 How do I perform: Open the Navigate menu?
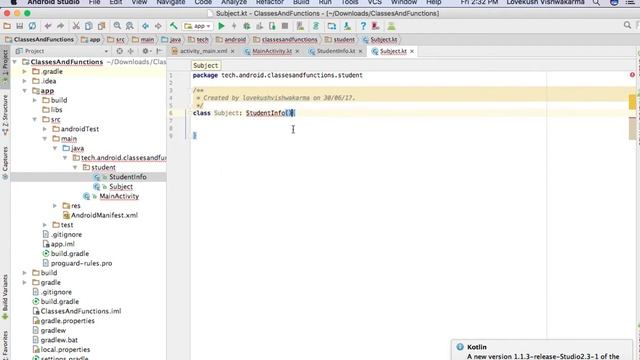click(x=171, y=2)
